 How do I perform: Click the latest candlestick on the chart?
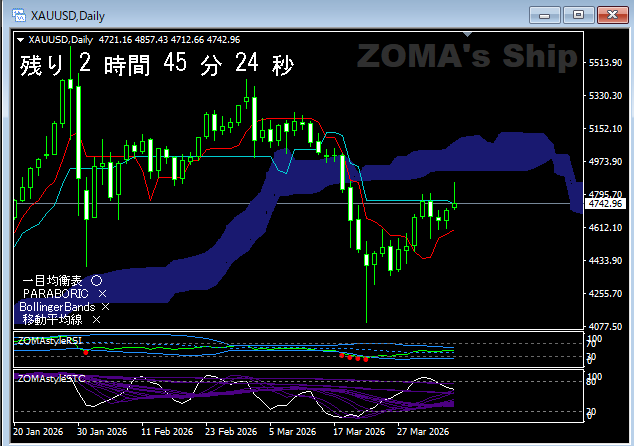click(454, 204)
